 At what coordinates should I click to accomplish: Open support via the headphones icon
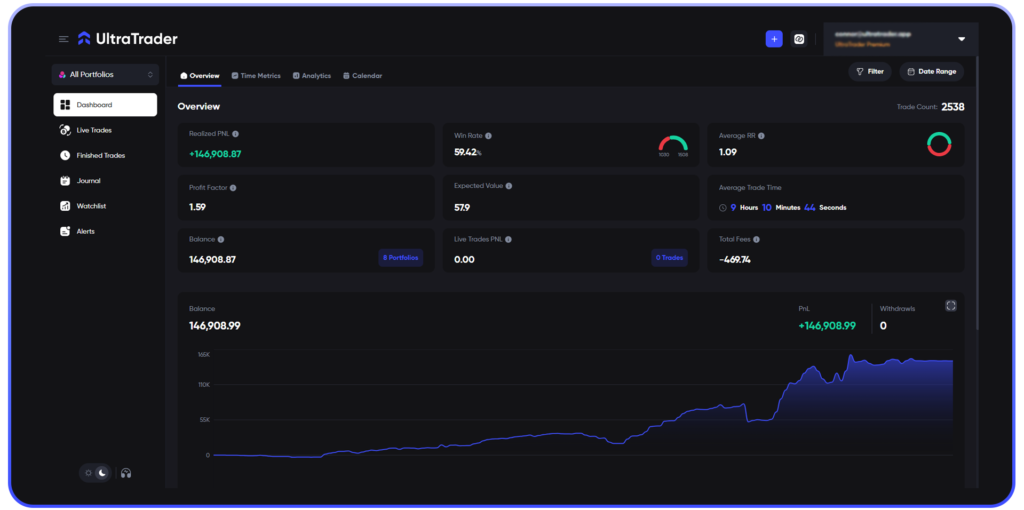coord(126,473)
